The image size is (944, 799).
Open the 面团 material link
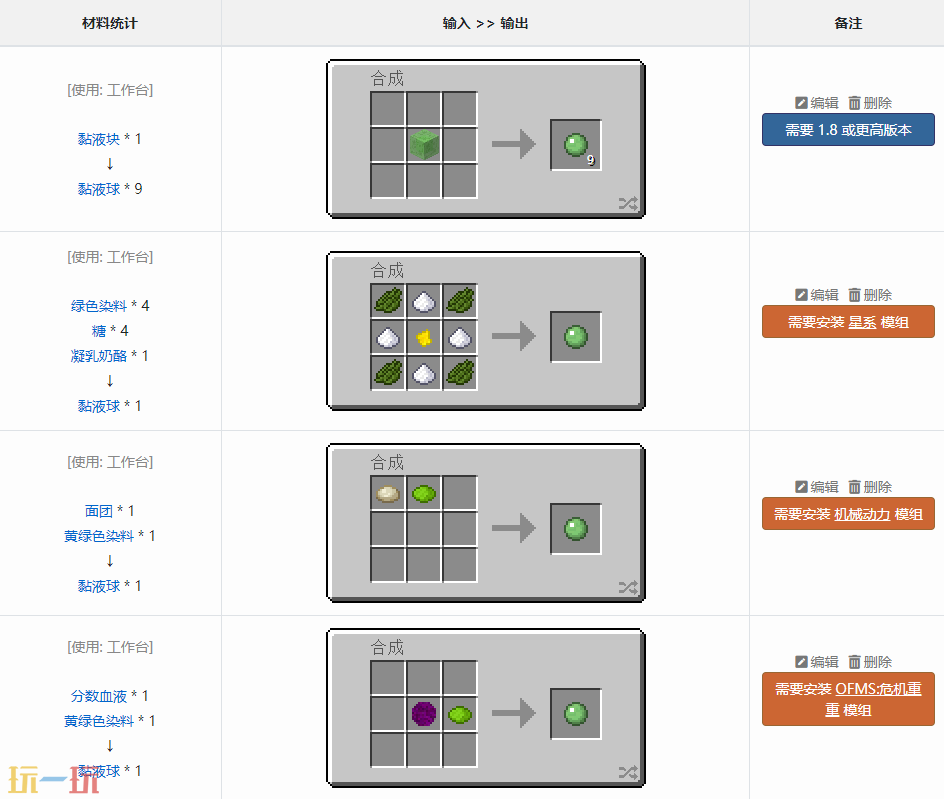coord(99,511)
